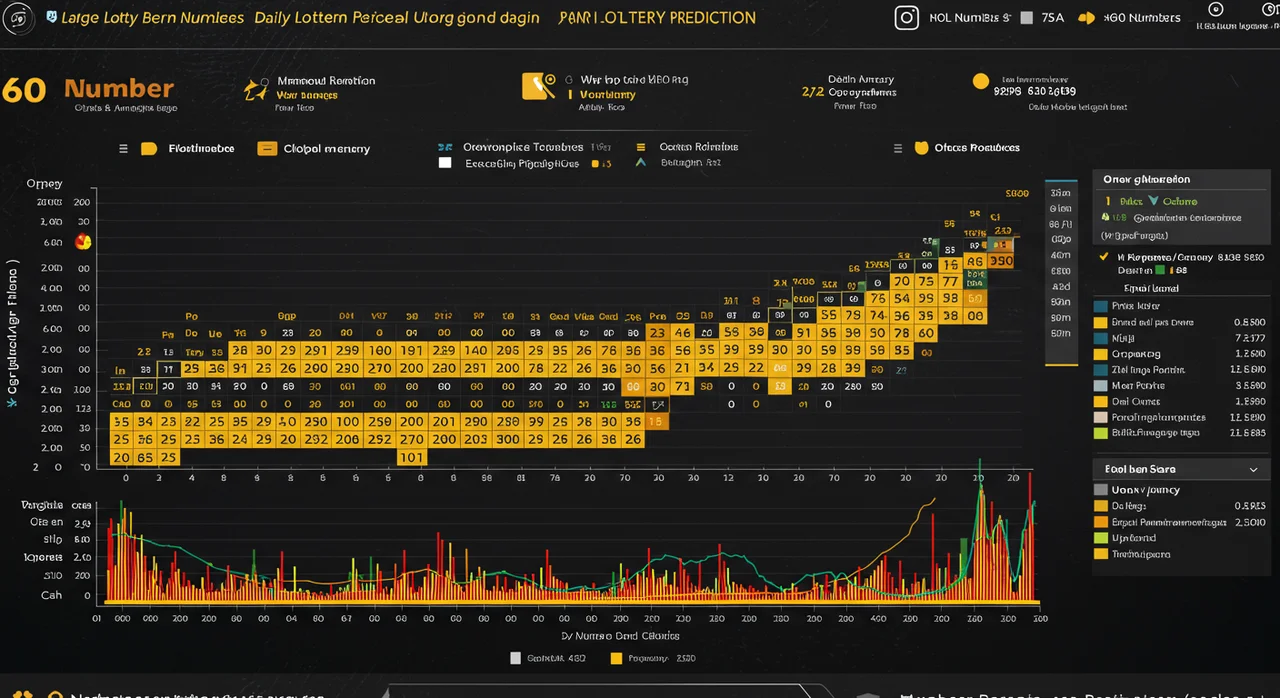Click the yellow shield icon beside 'Ofocrs Rooubices'
The image size is (1280, 698).
click(922, 148)
